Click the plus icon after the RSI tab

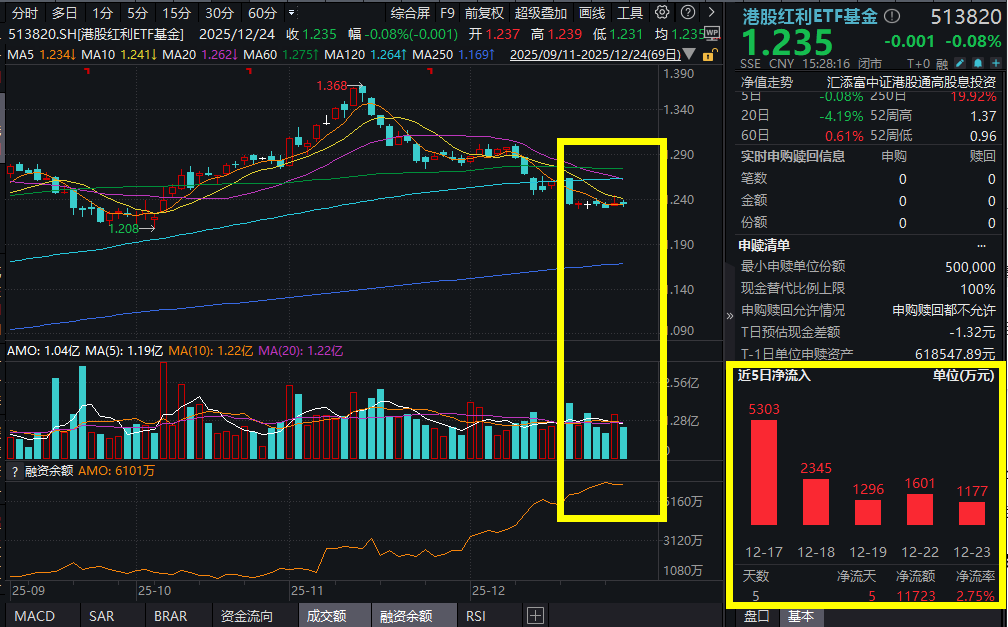tap(537, 616)
